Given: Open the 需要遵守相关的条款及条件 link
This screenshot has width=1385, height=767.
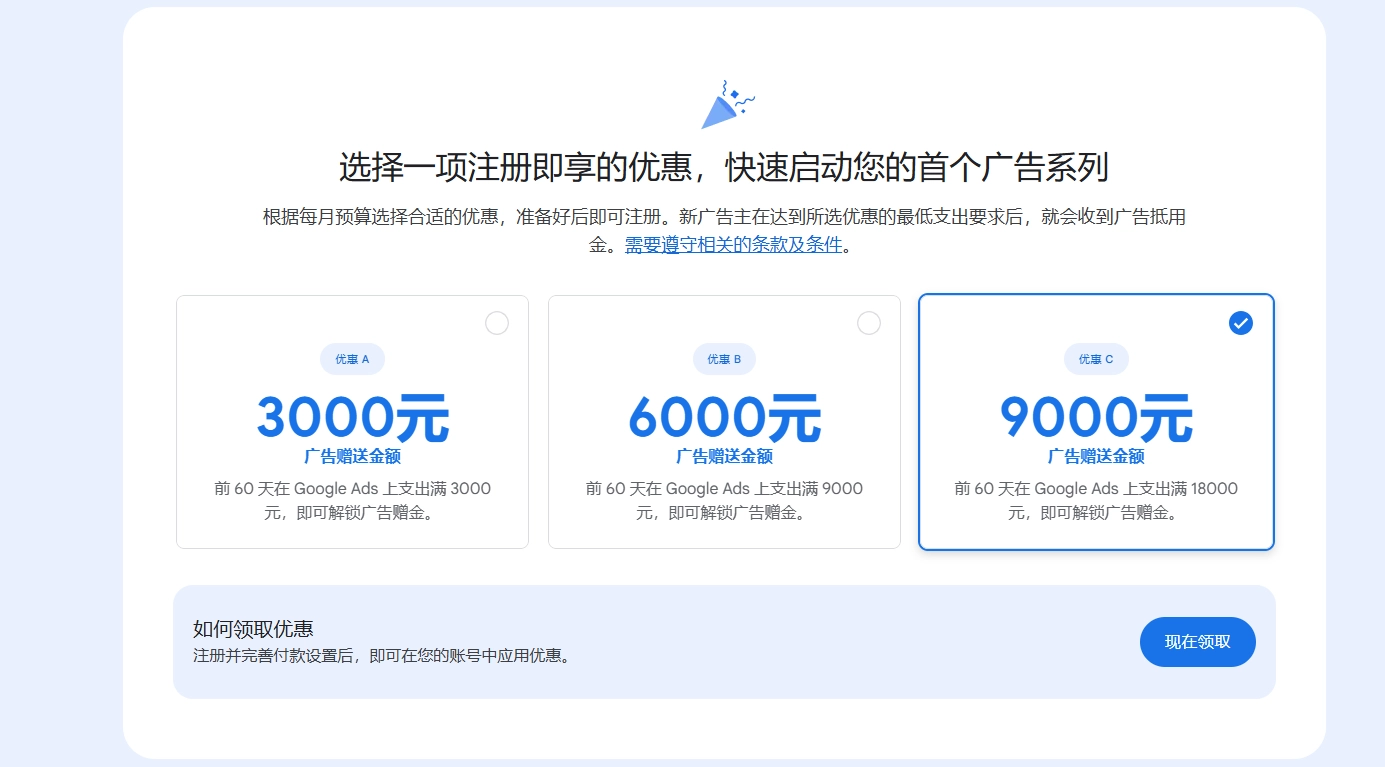Looking at the screenshot, I should tap(733, 244).
